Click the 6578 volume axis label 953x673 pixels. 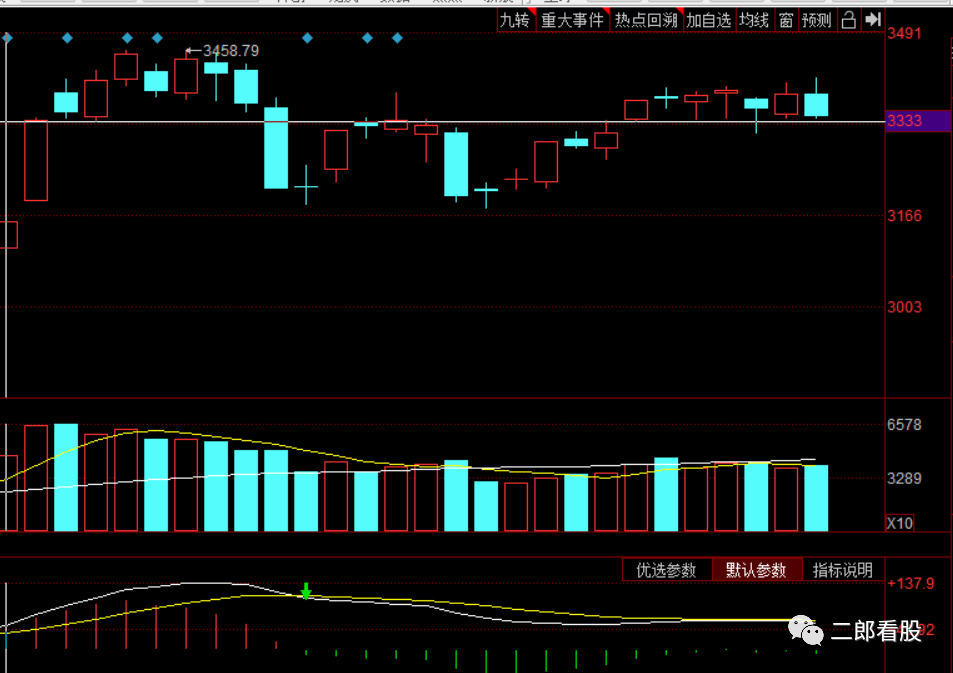click(x=904, y=424)
